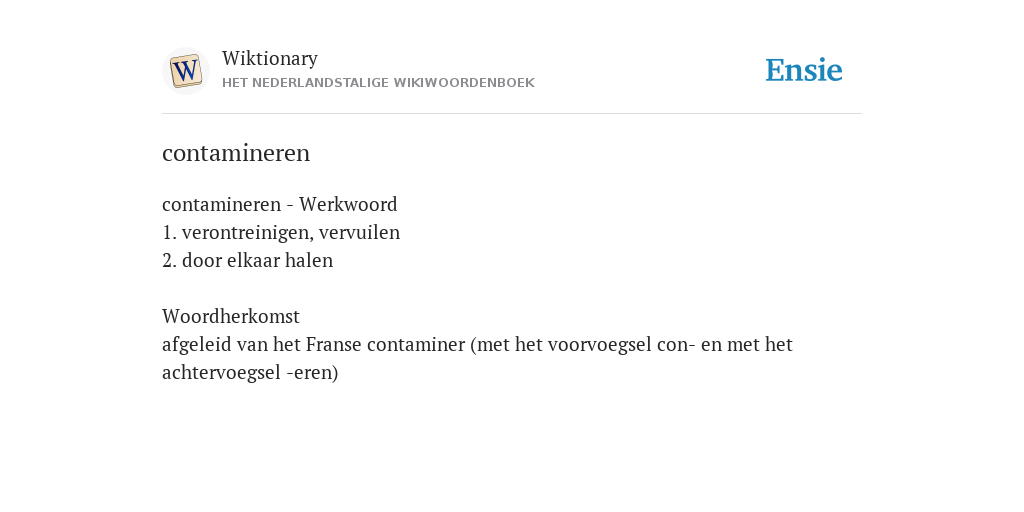Click the horizontal divider under the header

[512, 114]
